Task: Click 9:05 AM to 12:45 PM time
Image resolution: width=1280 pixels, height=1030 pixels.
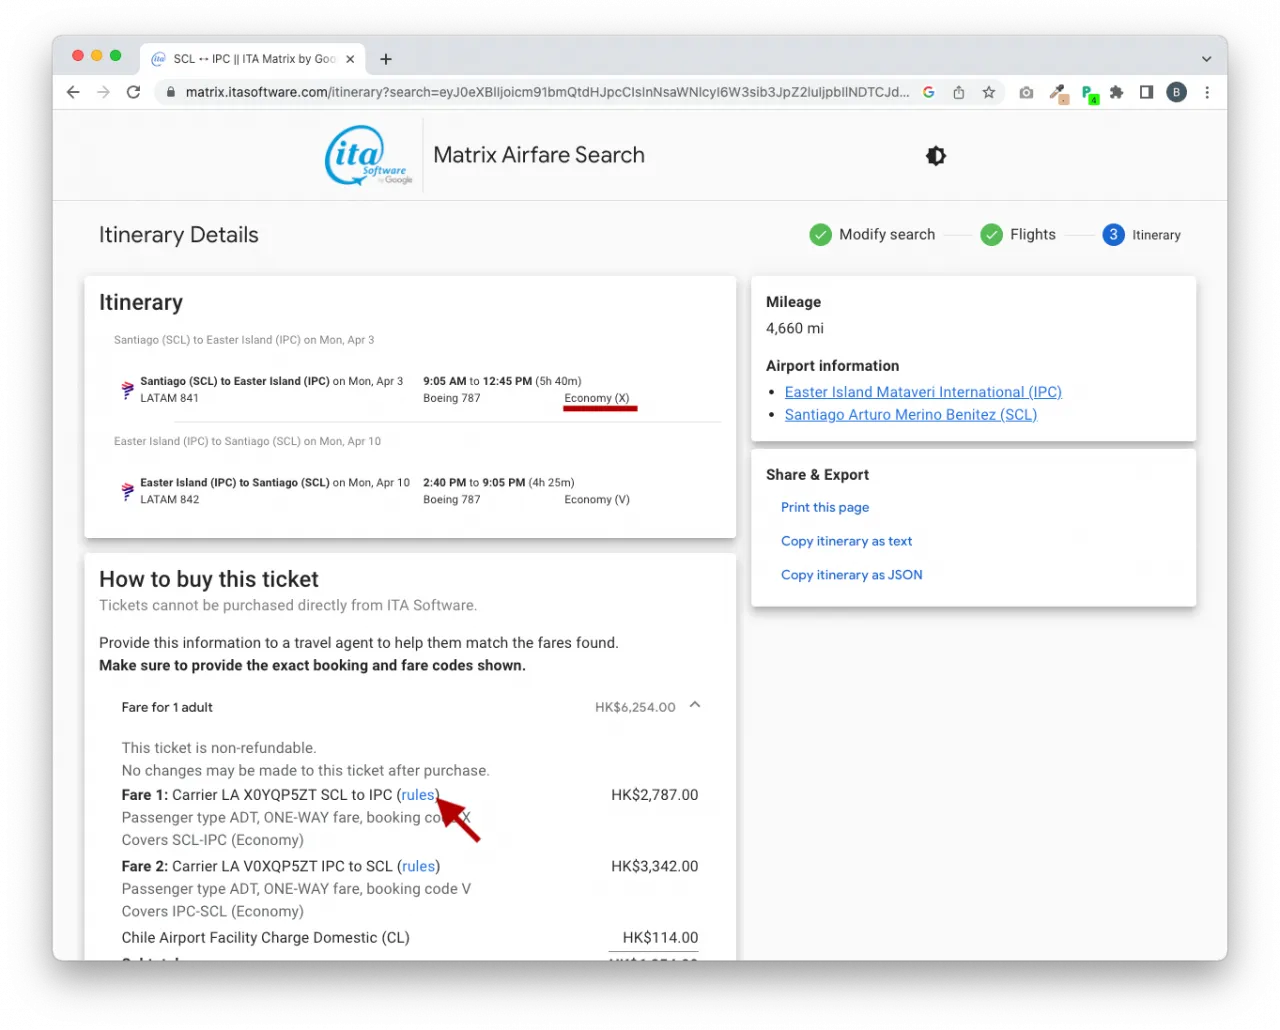Action: pyautogui.click(x=477, y=381)
